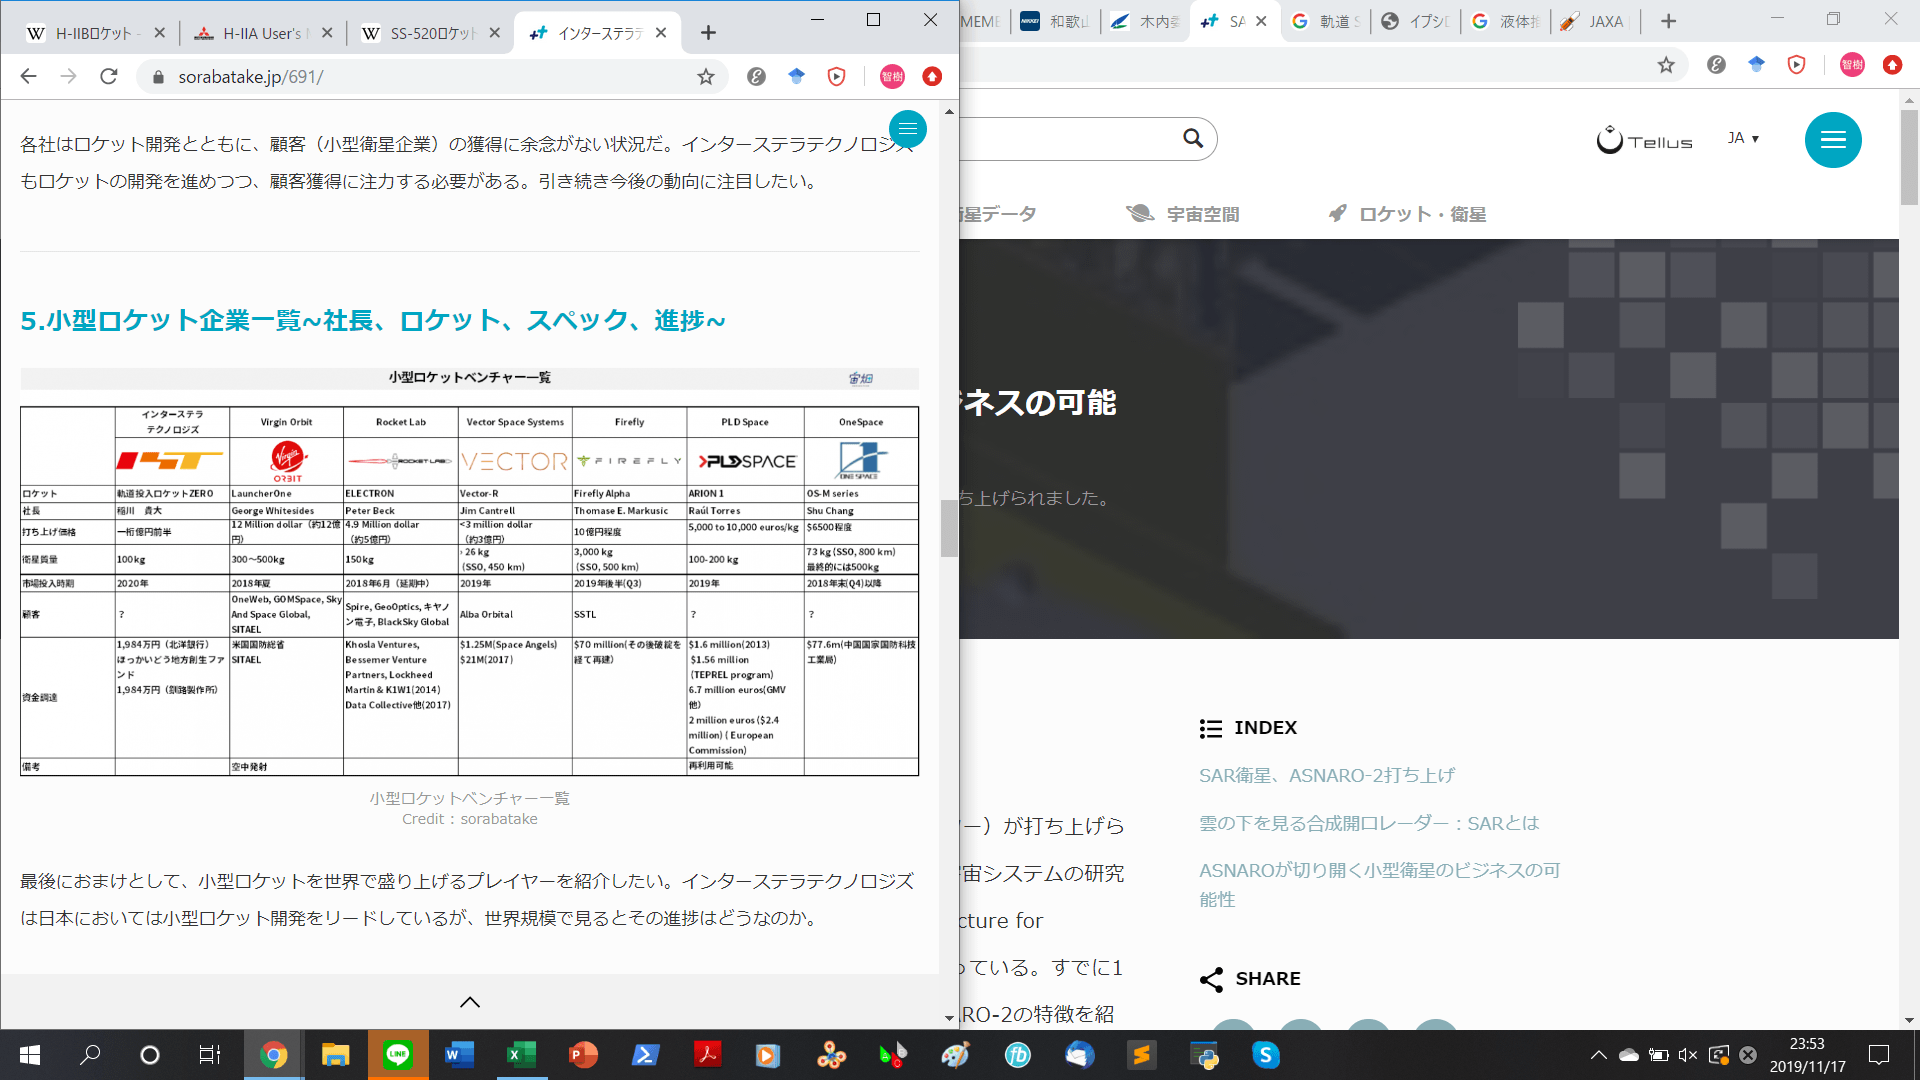Open Windows taskbar search

[90, 1055]
